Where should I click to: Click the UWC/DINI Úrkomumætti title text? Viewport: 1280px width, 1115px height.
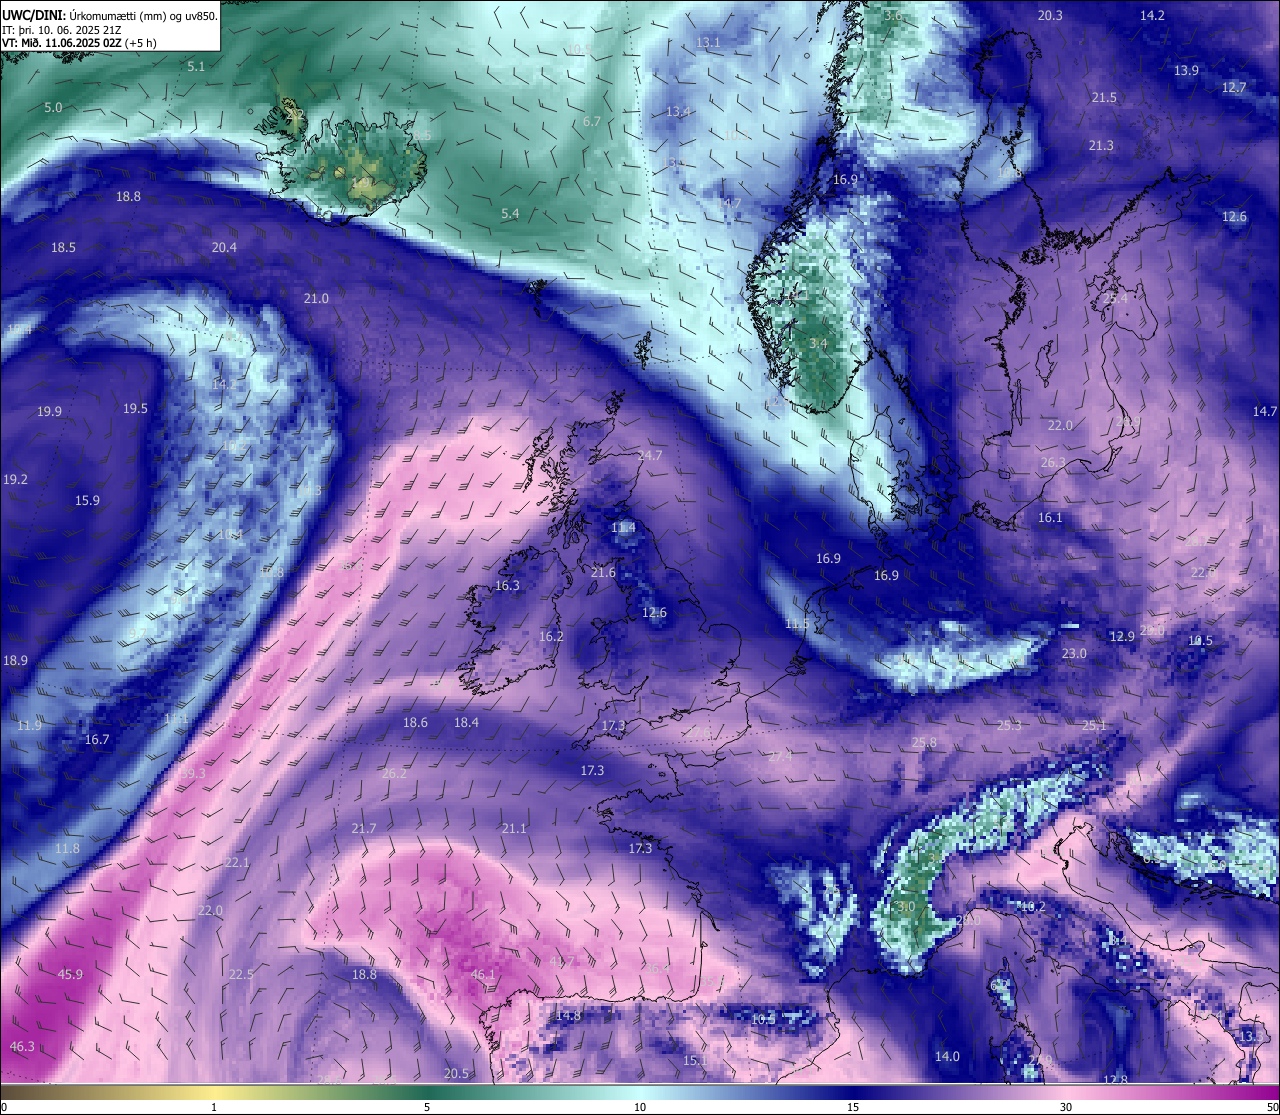[110, 15]
